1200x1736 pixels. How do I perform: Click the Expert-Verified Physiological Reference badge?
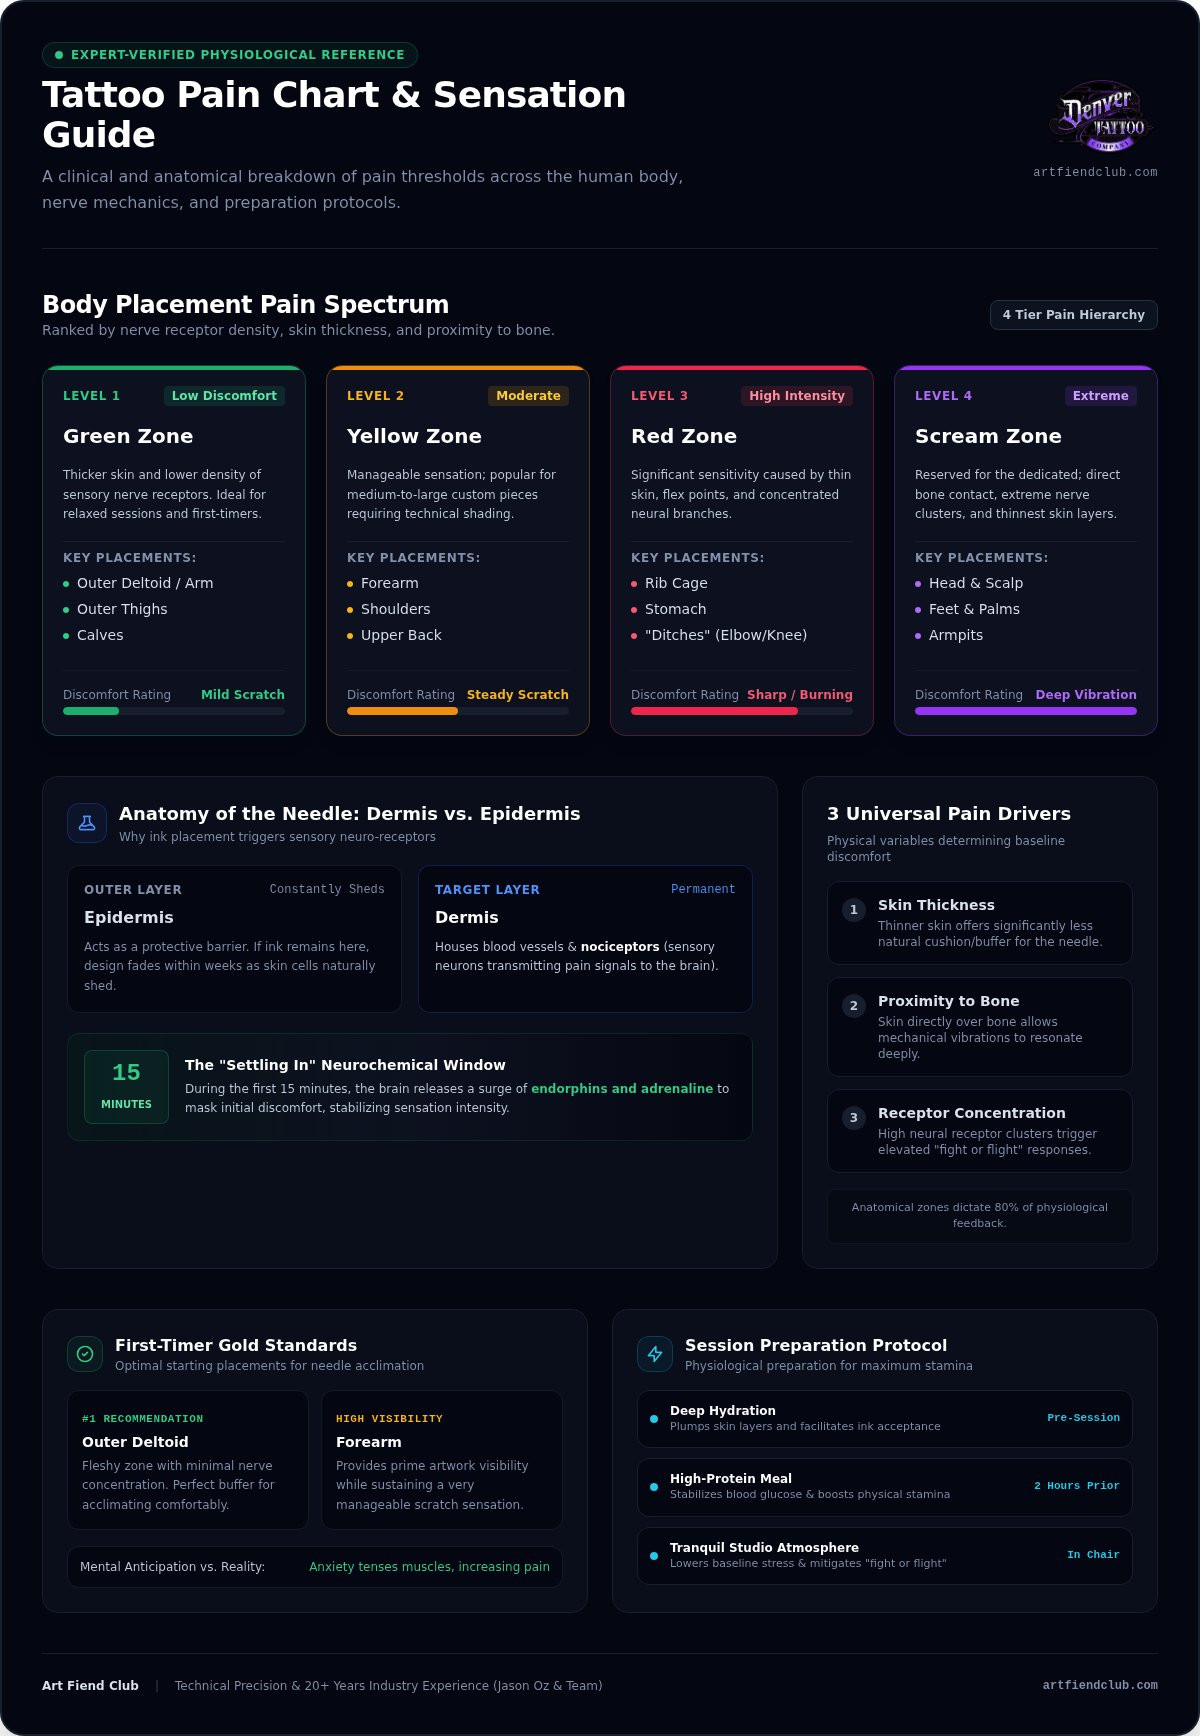coord(230,55)
